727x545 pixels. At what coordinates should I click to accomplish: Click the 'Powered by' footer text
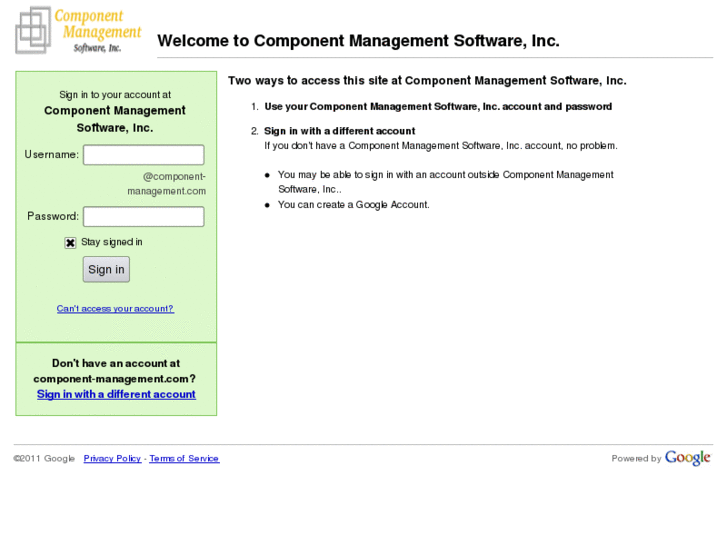point(636,458)
